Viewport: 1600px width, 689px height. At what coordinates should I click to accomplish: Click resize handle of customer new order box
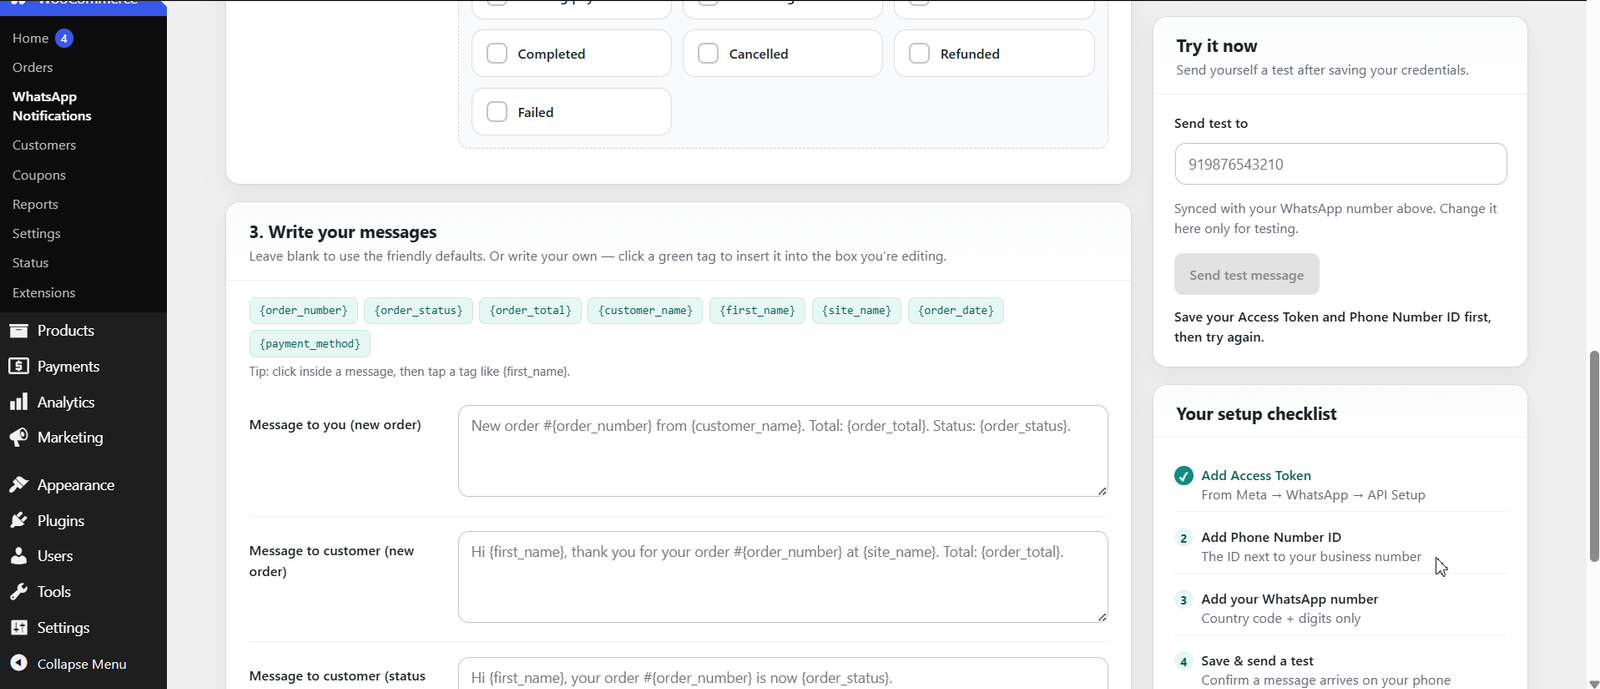(1102, 617)
